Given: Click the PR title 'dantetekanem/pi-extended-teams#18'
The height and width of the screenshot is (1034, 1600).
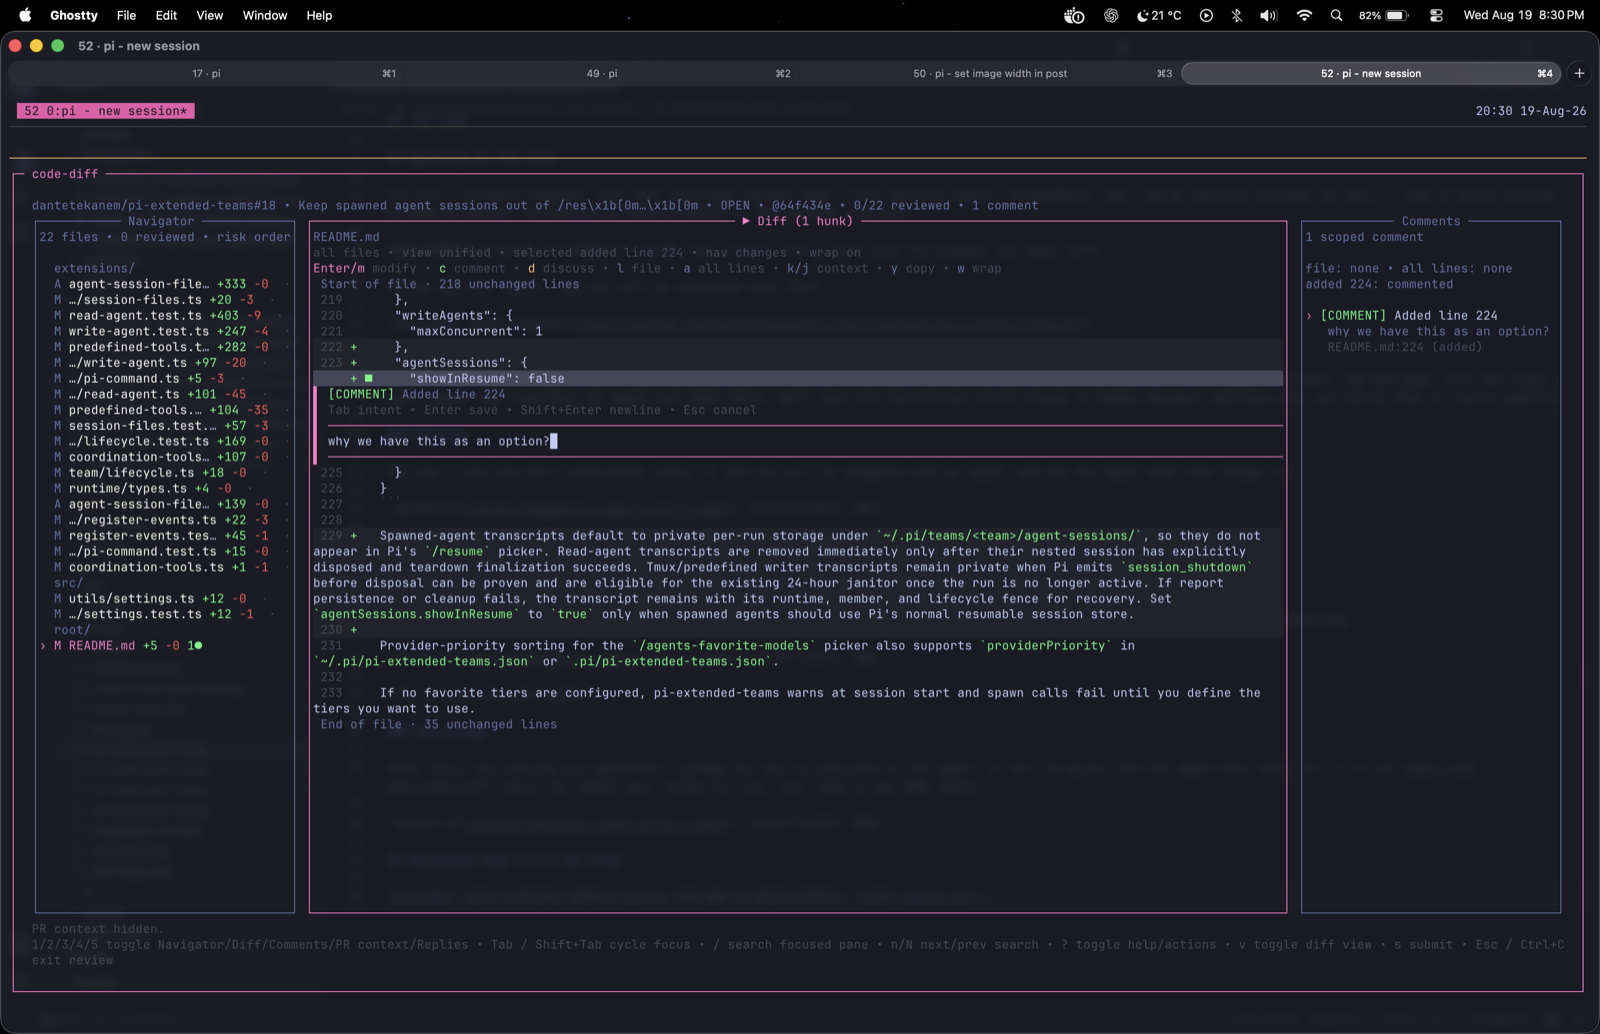Looking at the screenshot, I should tap(154, 205).
